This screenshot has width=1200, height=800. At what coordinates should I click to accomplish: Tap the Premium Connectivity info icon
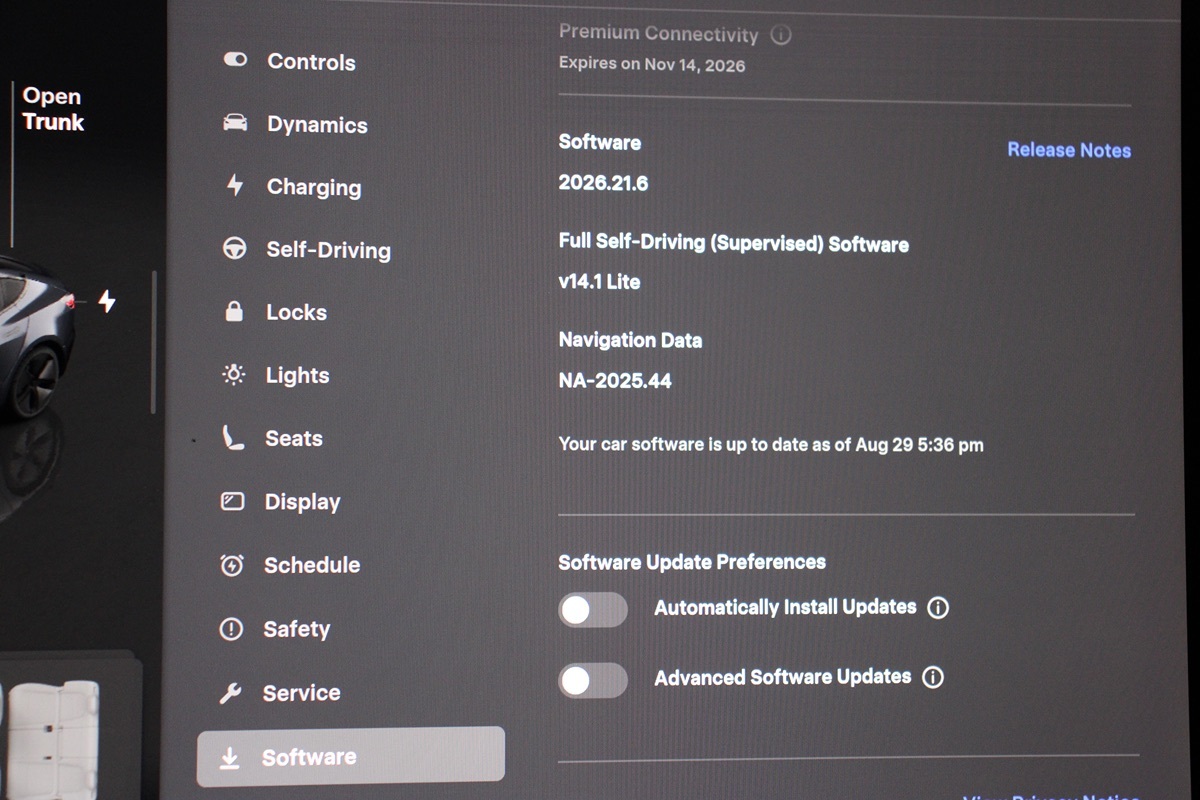point(782,35)
